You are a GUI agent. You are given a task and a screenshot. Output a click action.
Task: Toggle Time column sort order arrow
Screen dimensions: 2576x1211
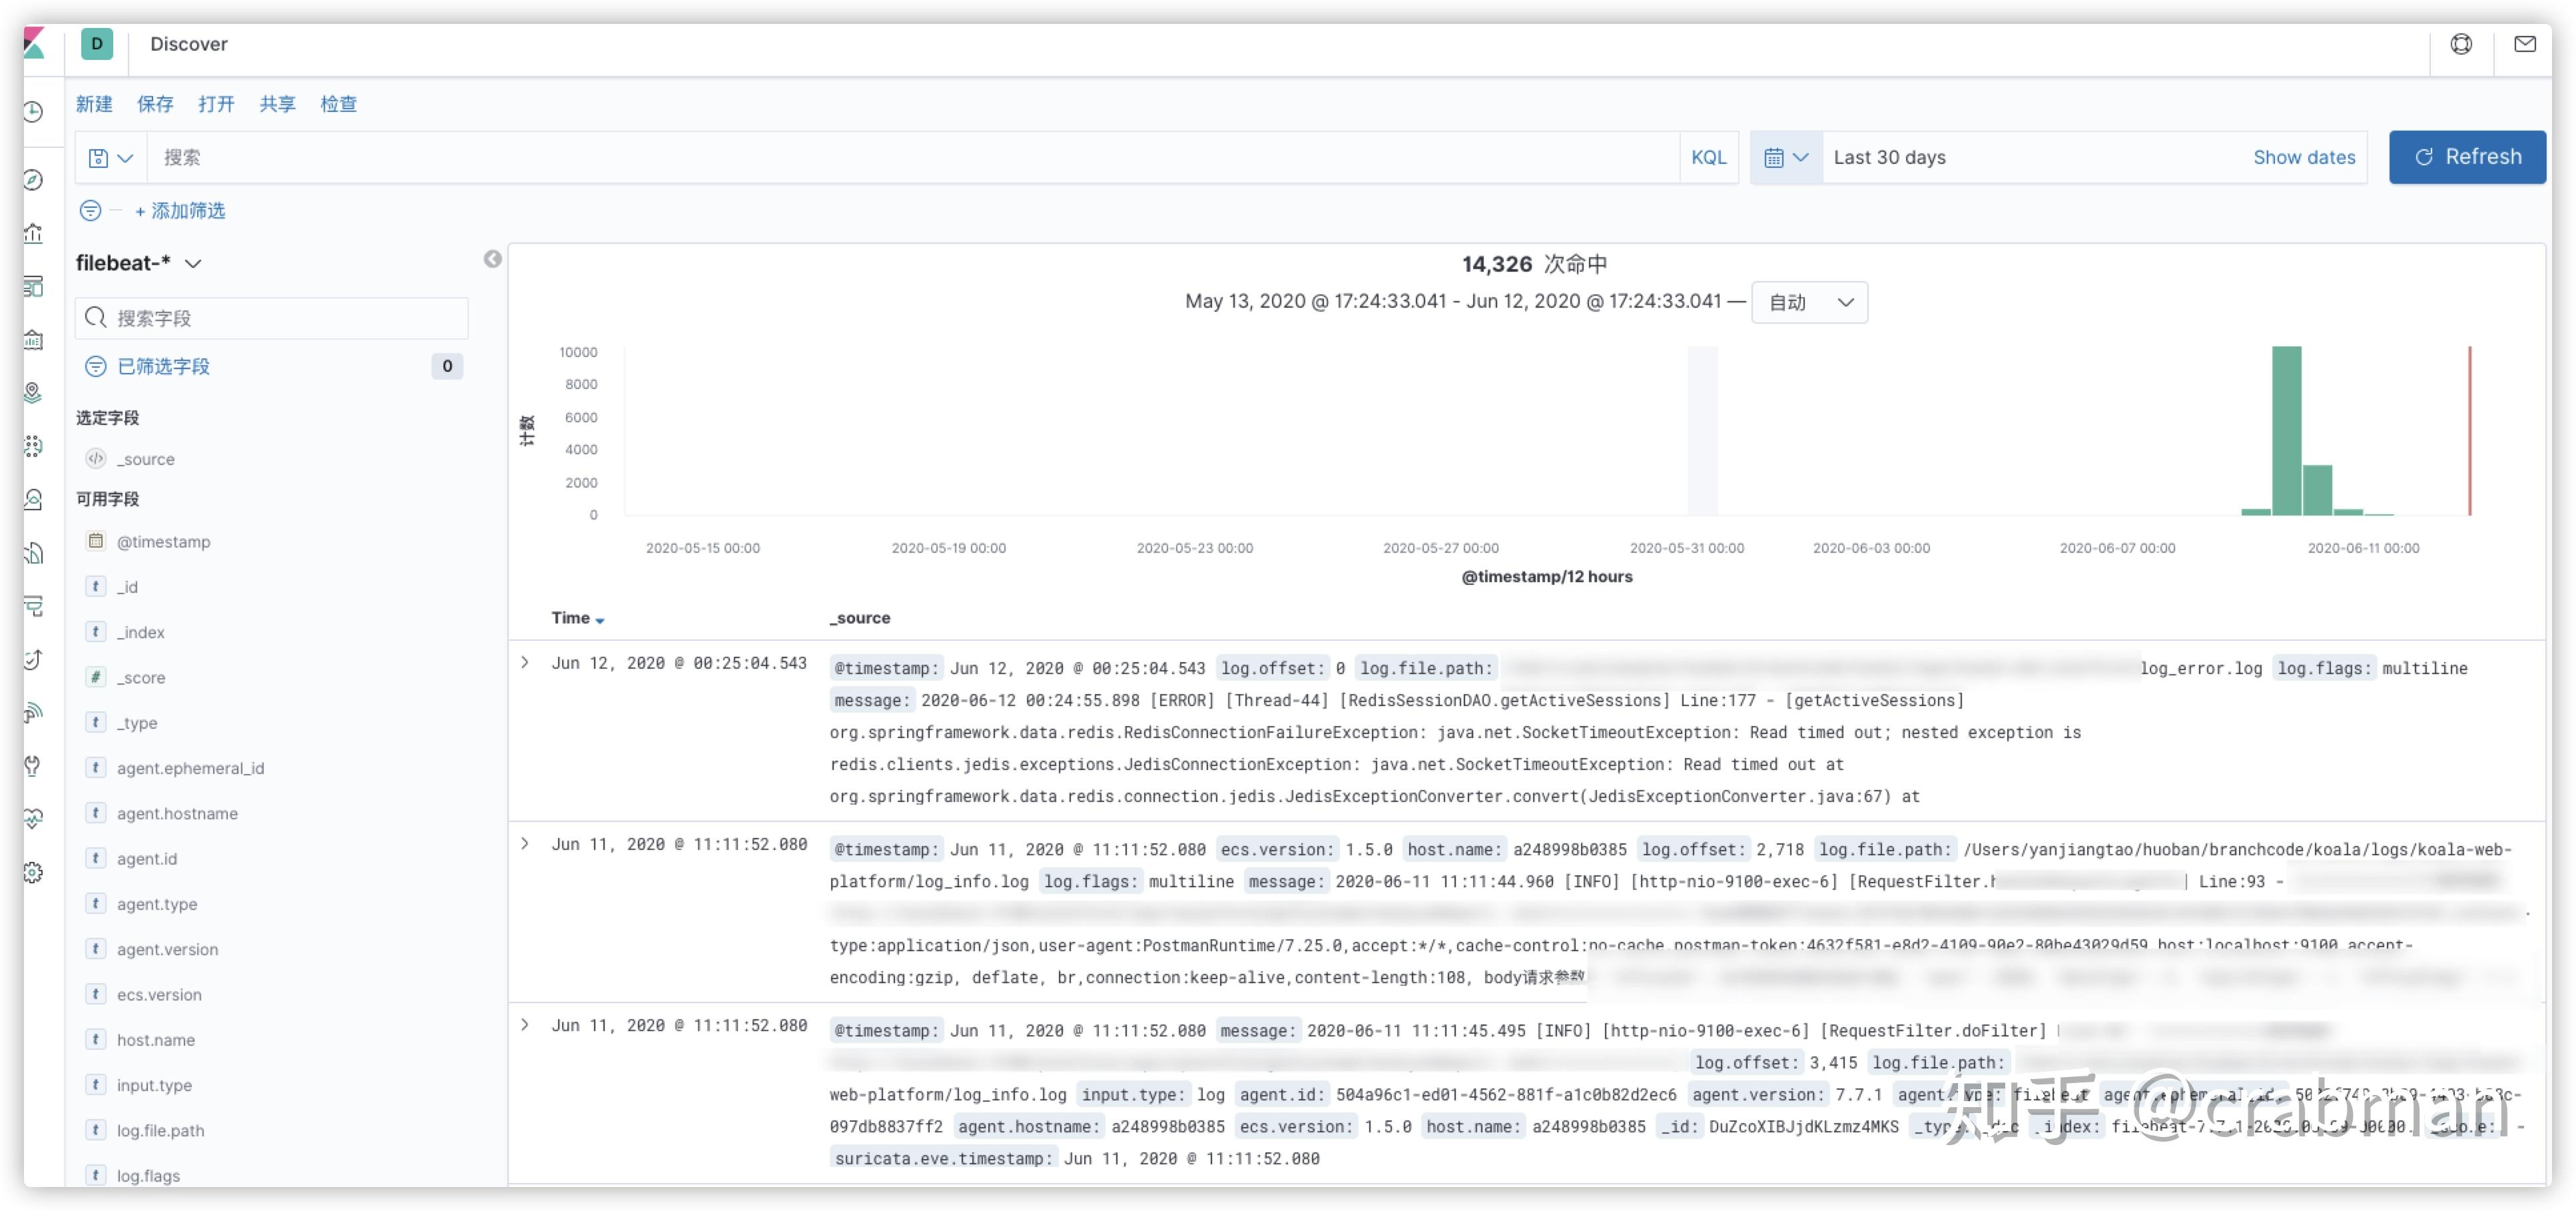pyautogui.click(x=600, y=619)
